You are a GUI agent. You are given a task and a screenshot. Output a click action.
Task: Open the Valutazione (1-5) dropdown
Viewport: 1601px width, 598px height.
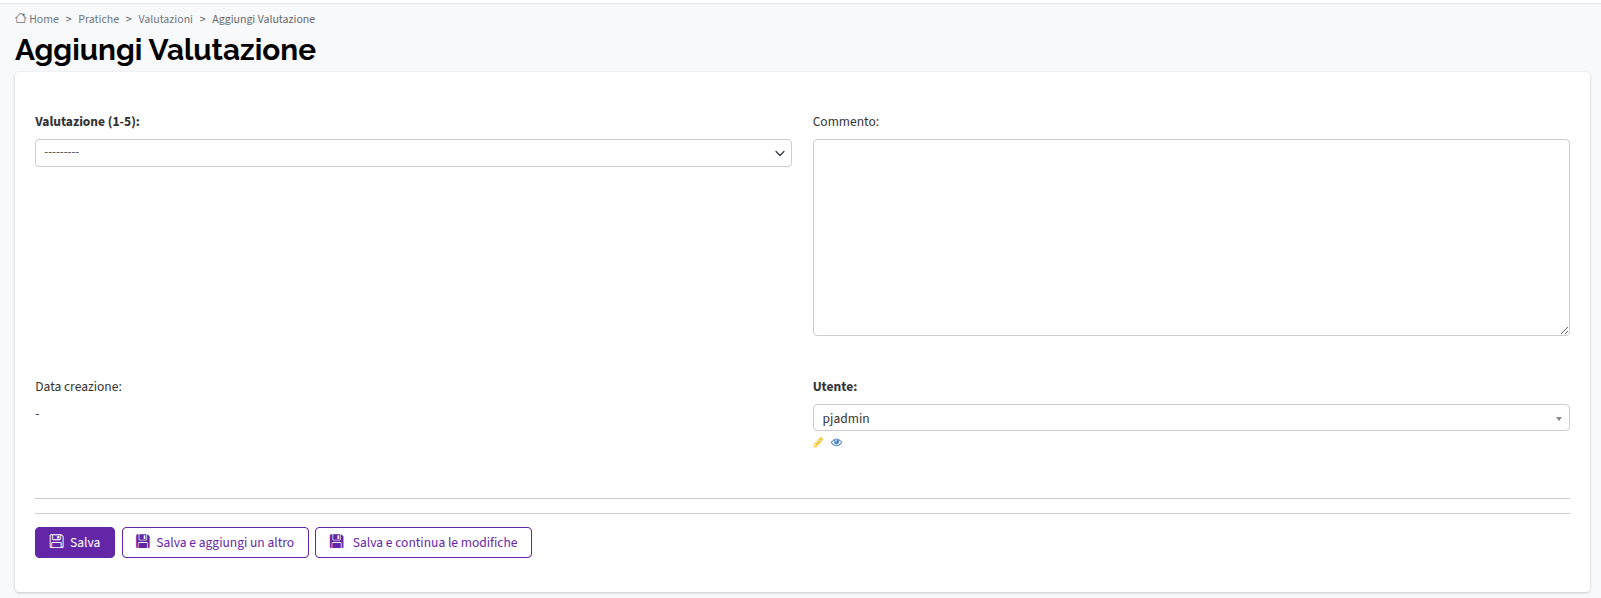(x=413, y=153)
